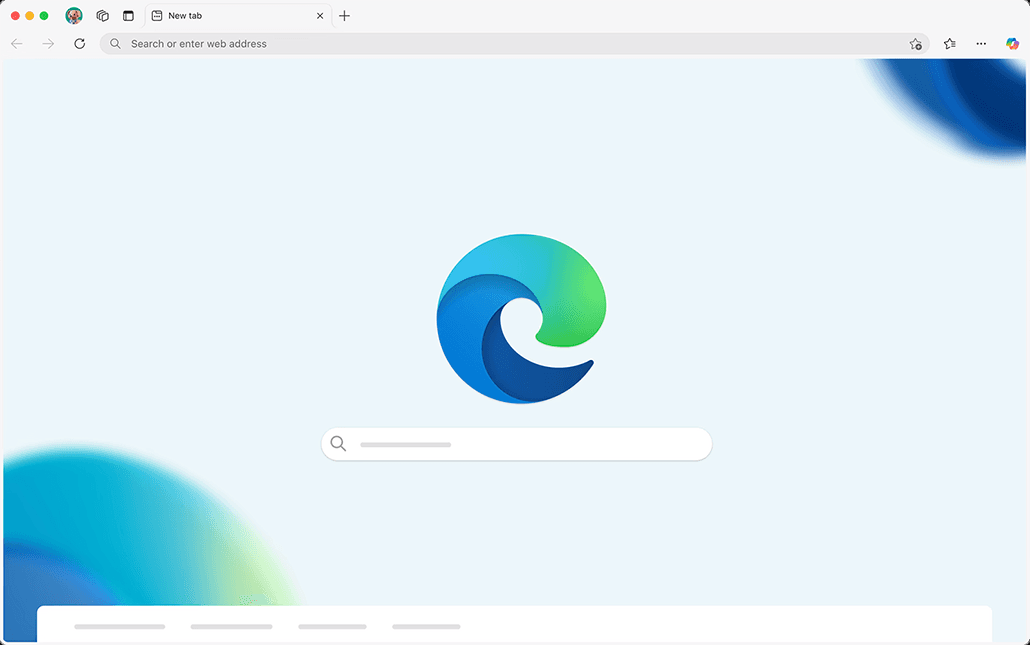Go back with the back arrow

pyautogui.click(x=17, y=43)
